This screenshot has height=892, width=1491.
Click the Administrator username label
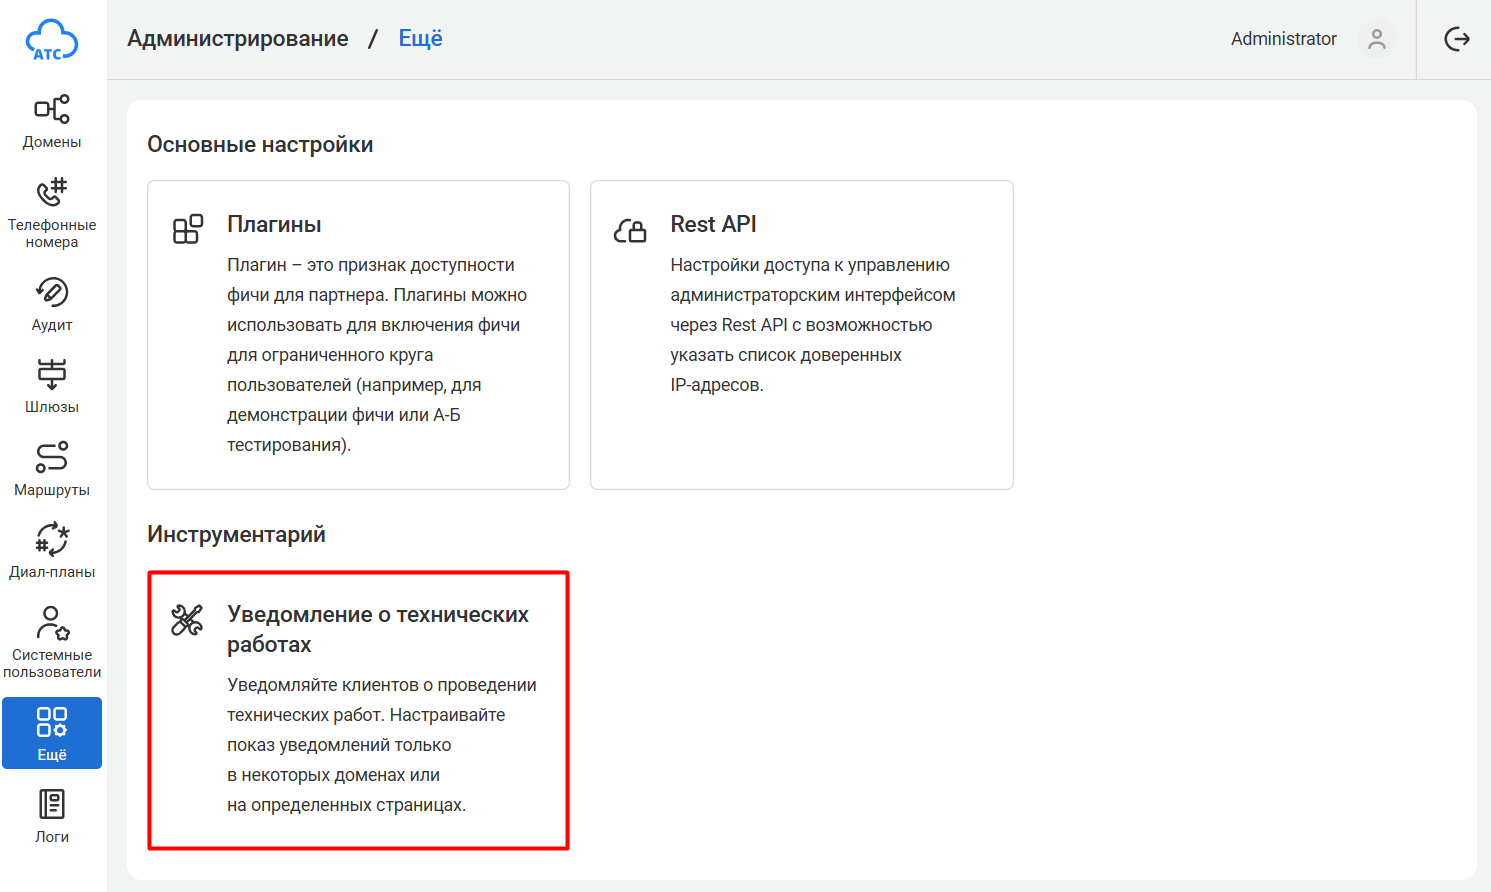coord(1283,39)
